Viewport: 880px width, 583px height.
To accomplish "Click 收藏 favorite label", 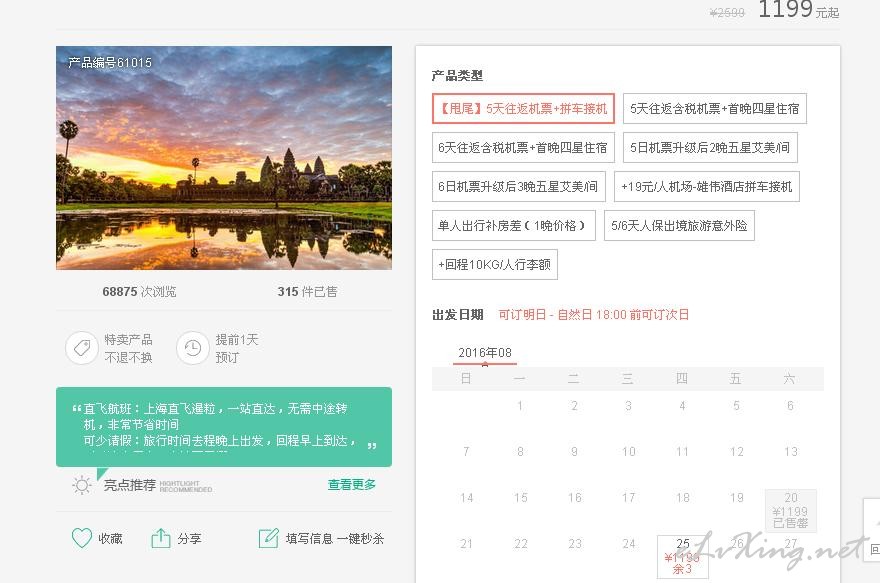I will (110, 539).
